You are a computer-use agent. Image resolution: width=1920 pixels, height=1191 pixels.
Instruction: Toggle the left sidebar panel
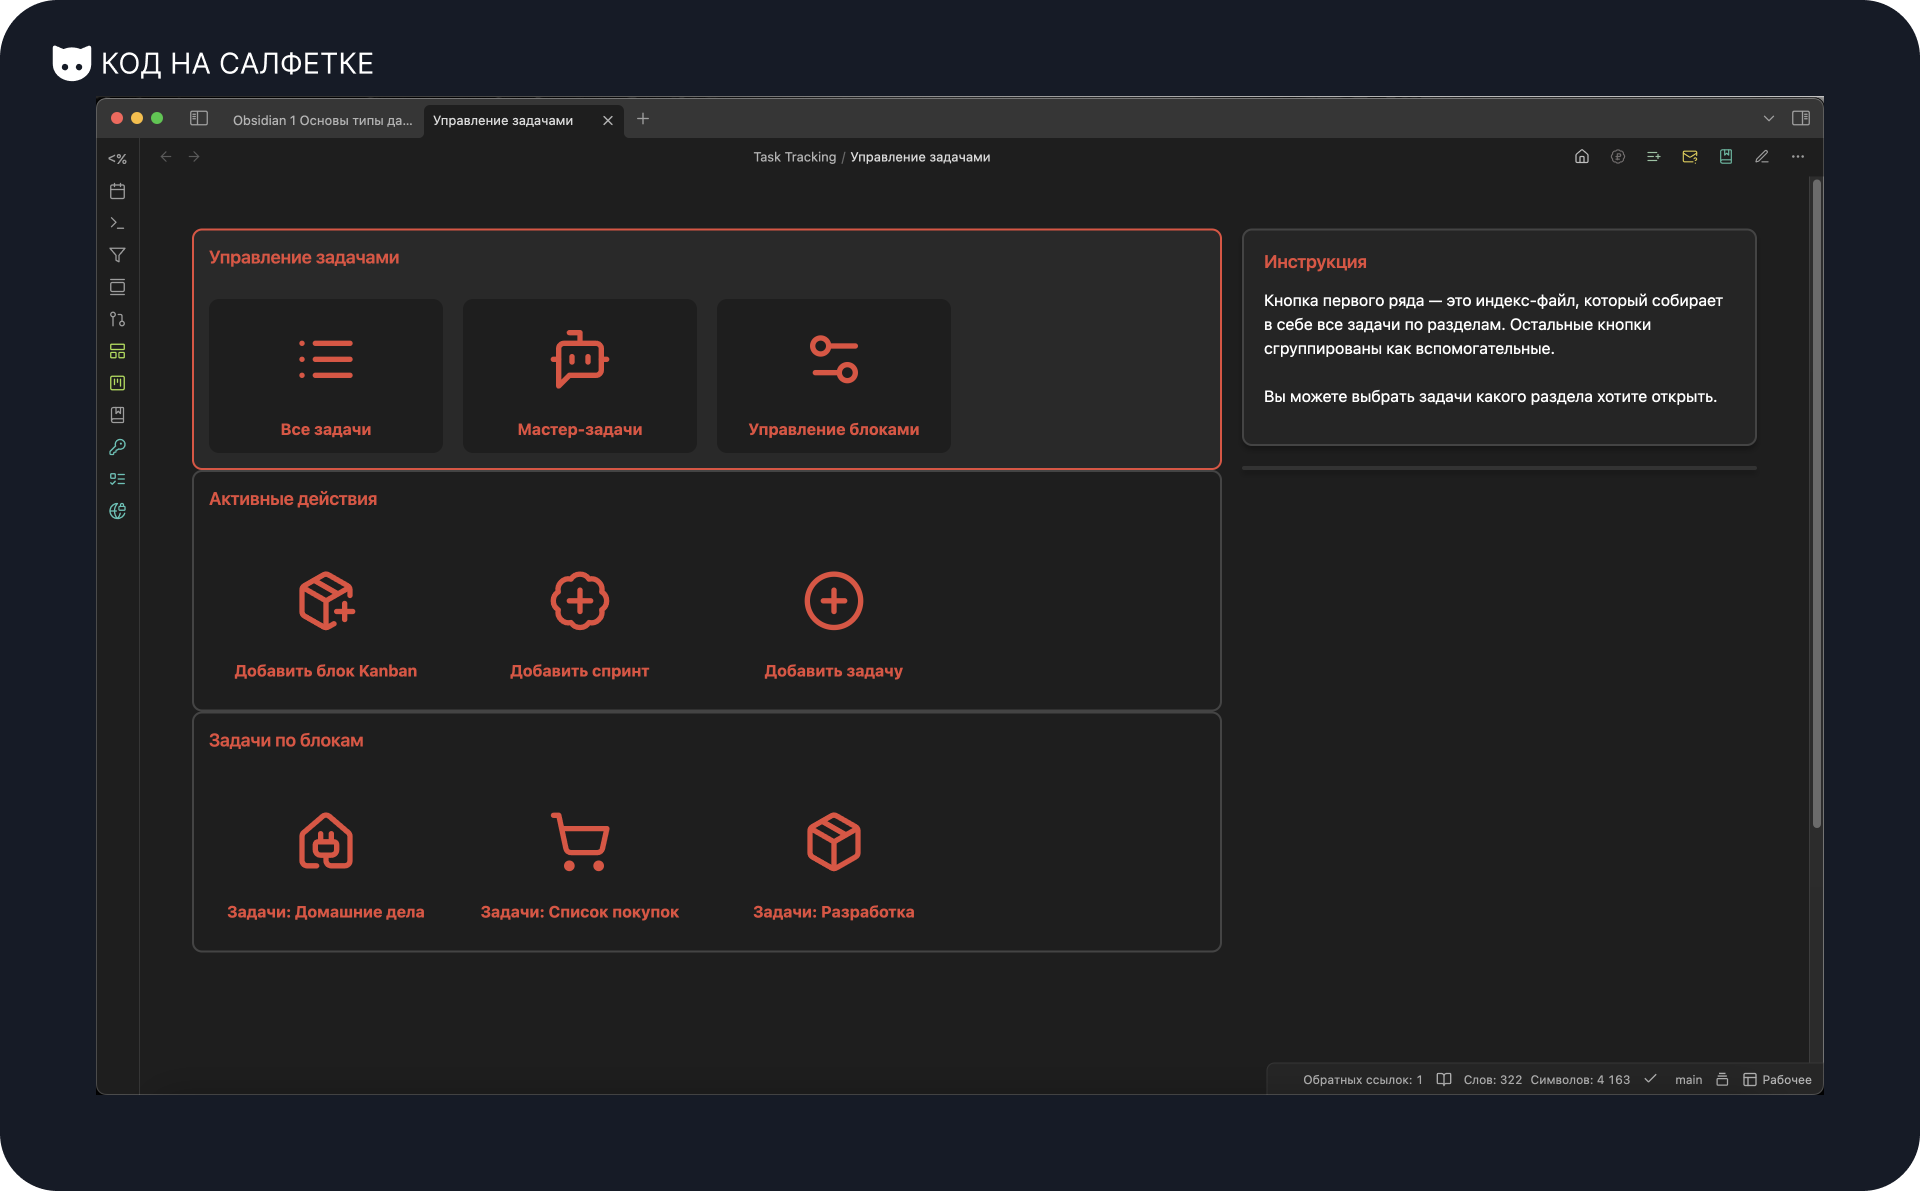199,119
